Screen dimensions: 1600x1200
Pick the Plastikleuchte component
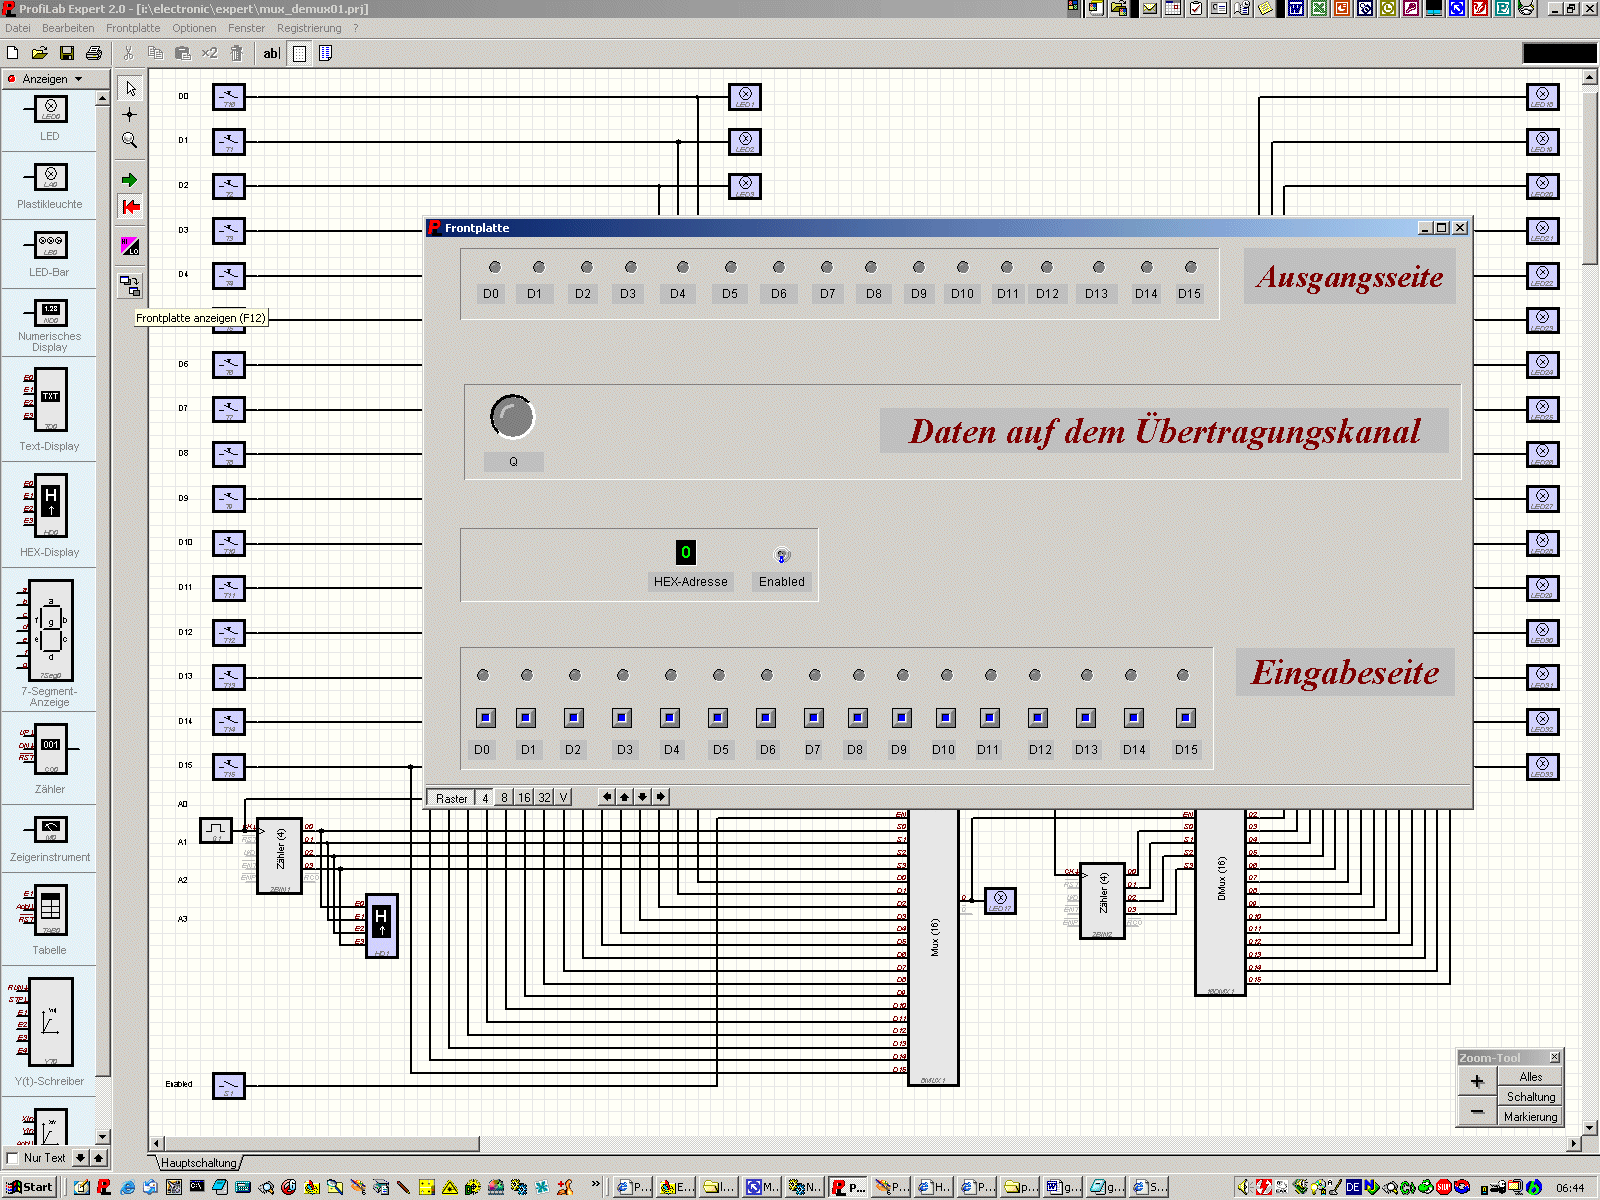click(50, 186)
